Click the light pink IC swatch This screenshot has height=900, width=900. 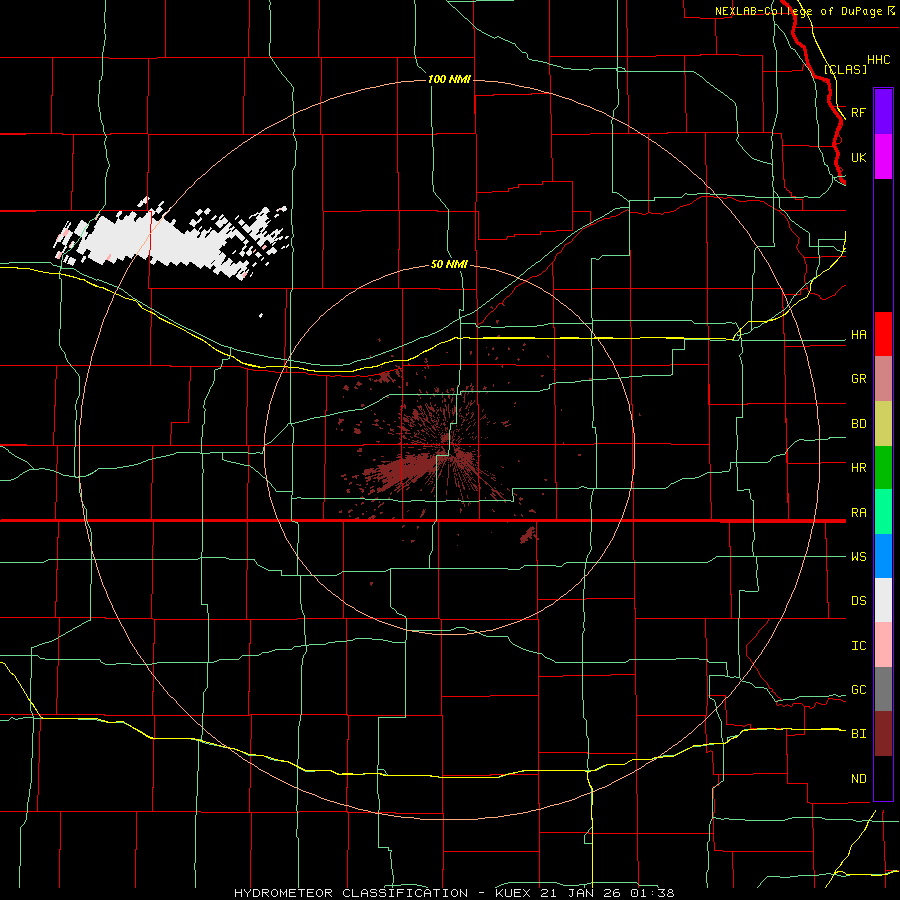[883, 645]
